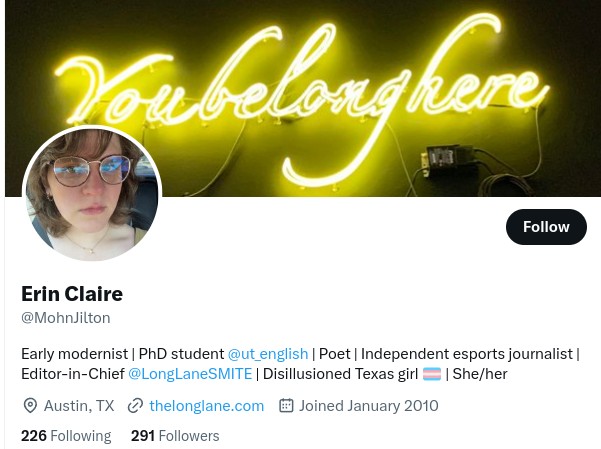The image size is (601, 449).
Task: Open the @ut_english mention link
Action: coord(268,354)
